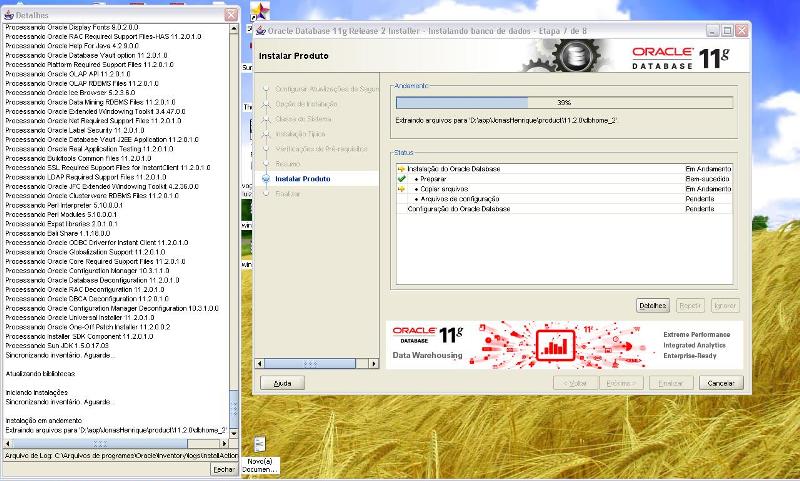Click the log line Processando Installer SDK Component

pyautogui.click(x=79, y=337)
